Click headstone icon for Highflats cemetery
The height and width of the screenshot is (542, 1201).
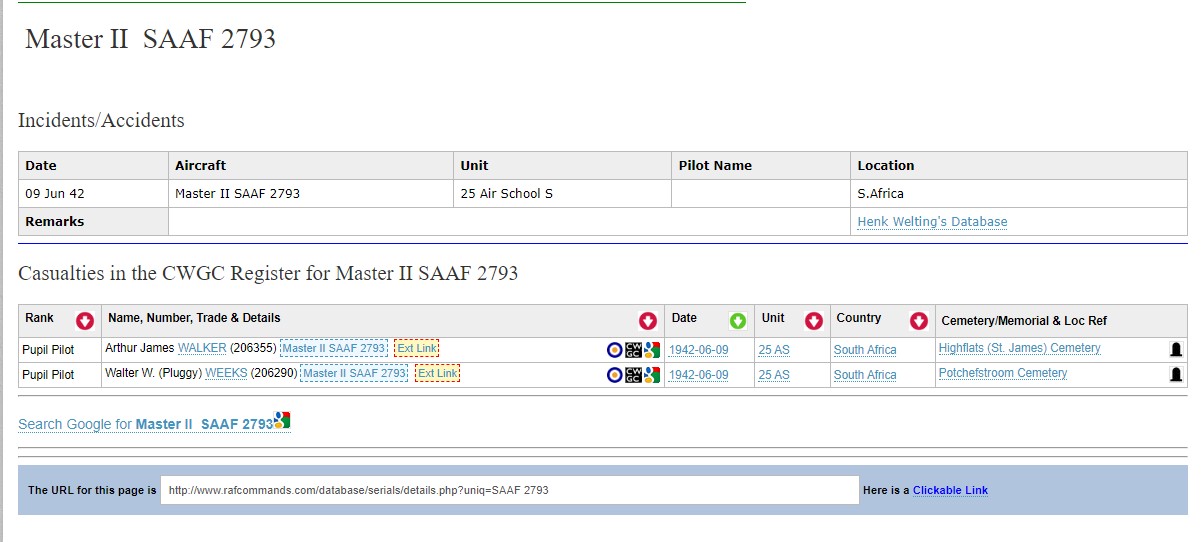(x=1176, y=350)
